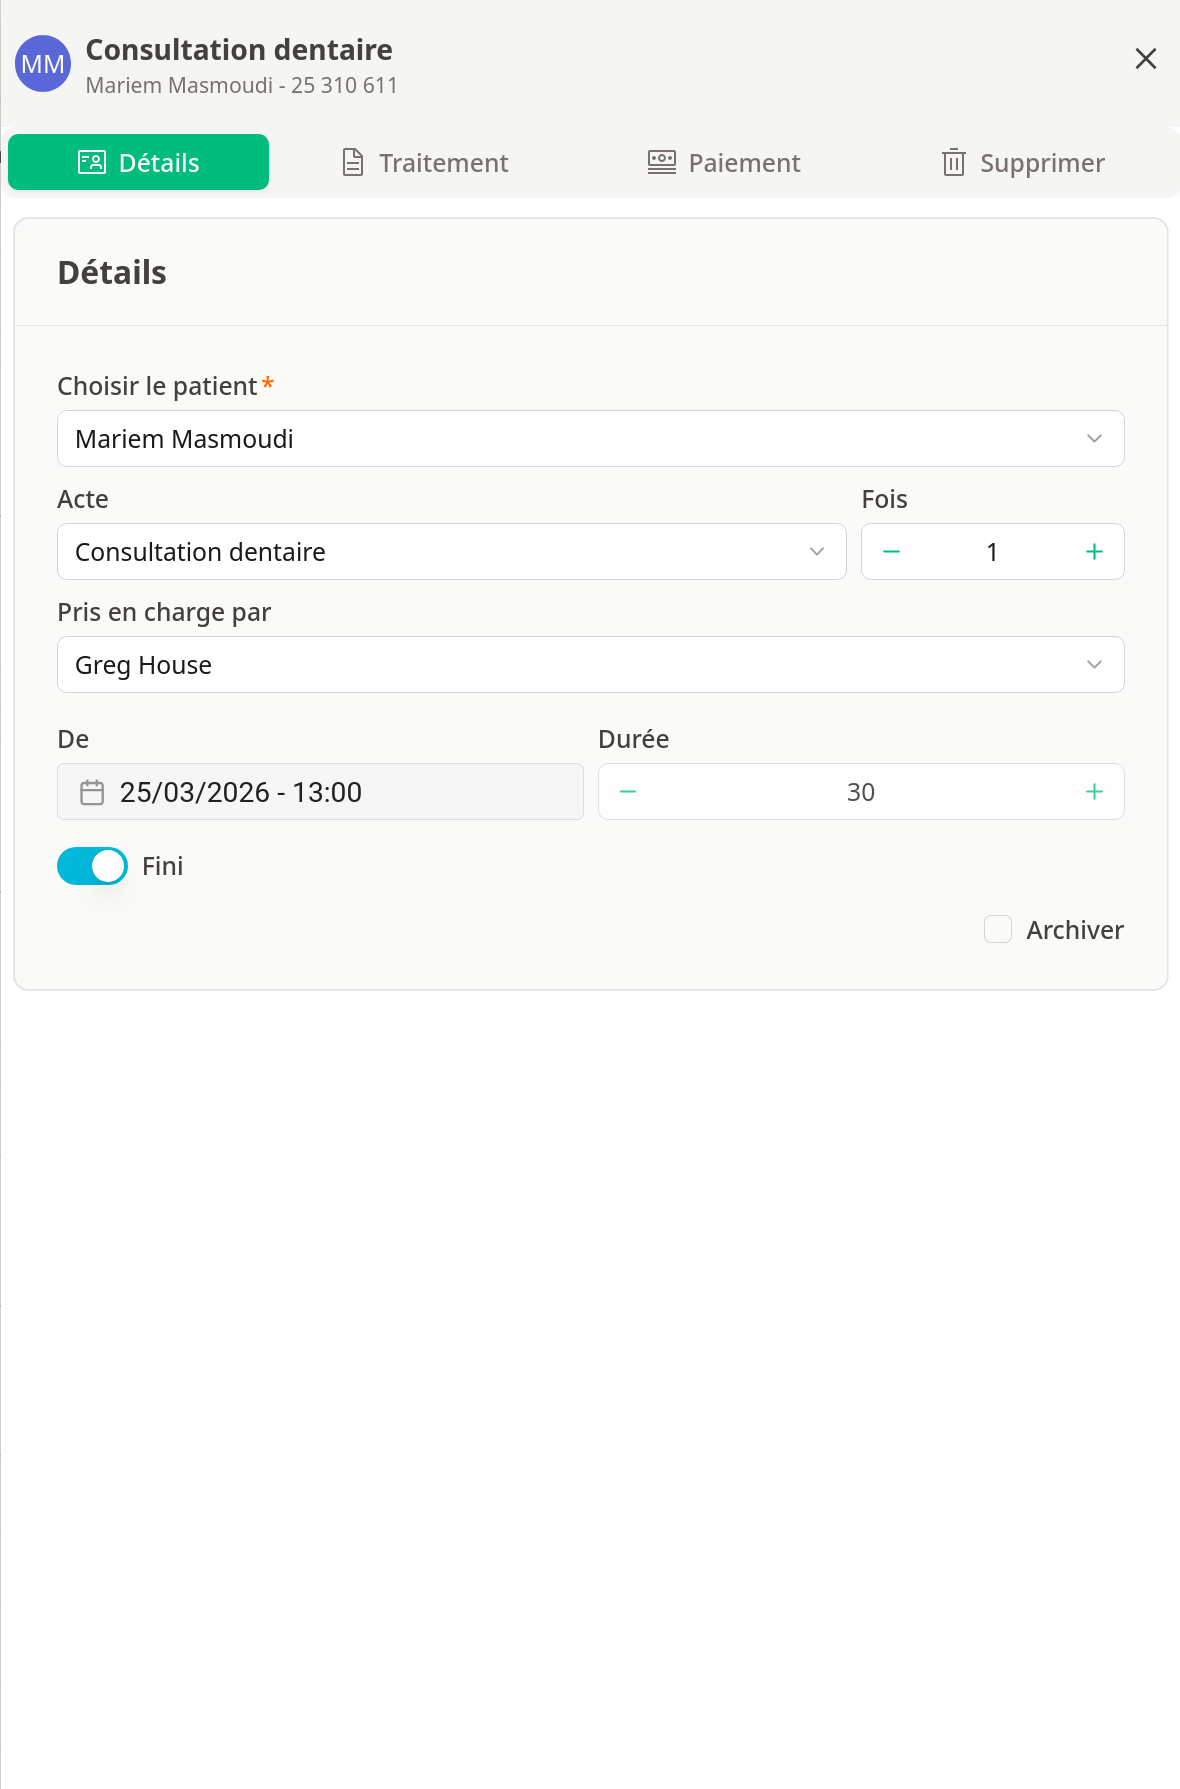Decrease Fois count with minus icon
This screenshot has width=1180, height=1789.
tap(891, 552)
